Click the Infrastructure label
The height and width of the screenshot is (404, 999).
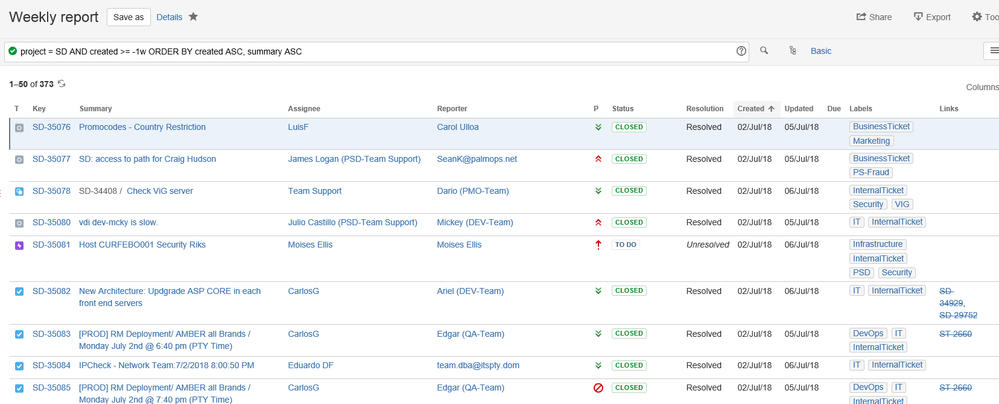877,245
